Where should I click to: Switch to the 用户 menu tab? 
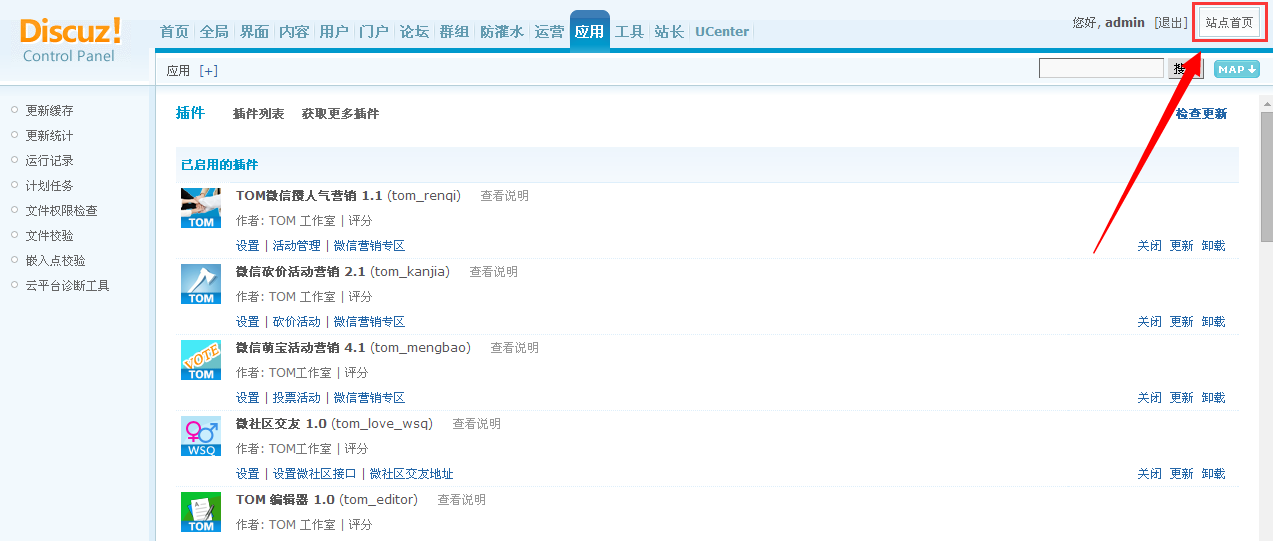(x=334, y=31)
